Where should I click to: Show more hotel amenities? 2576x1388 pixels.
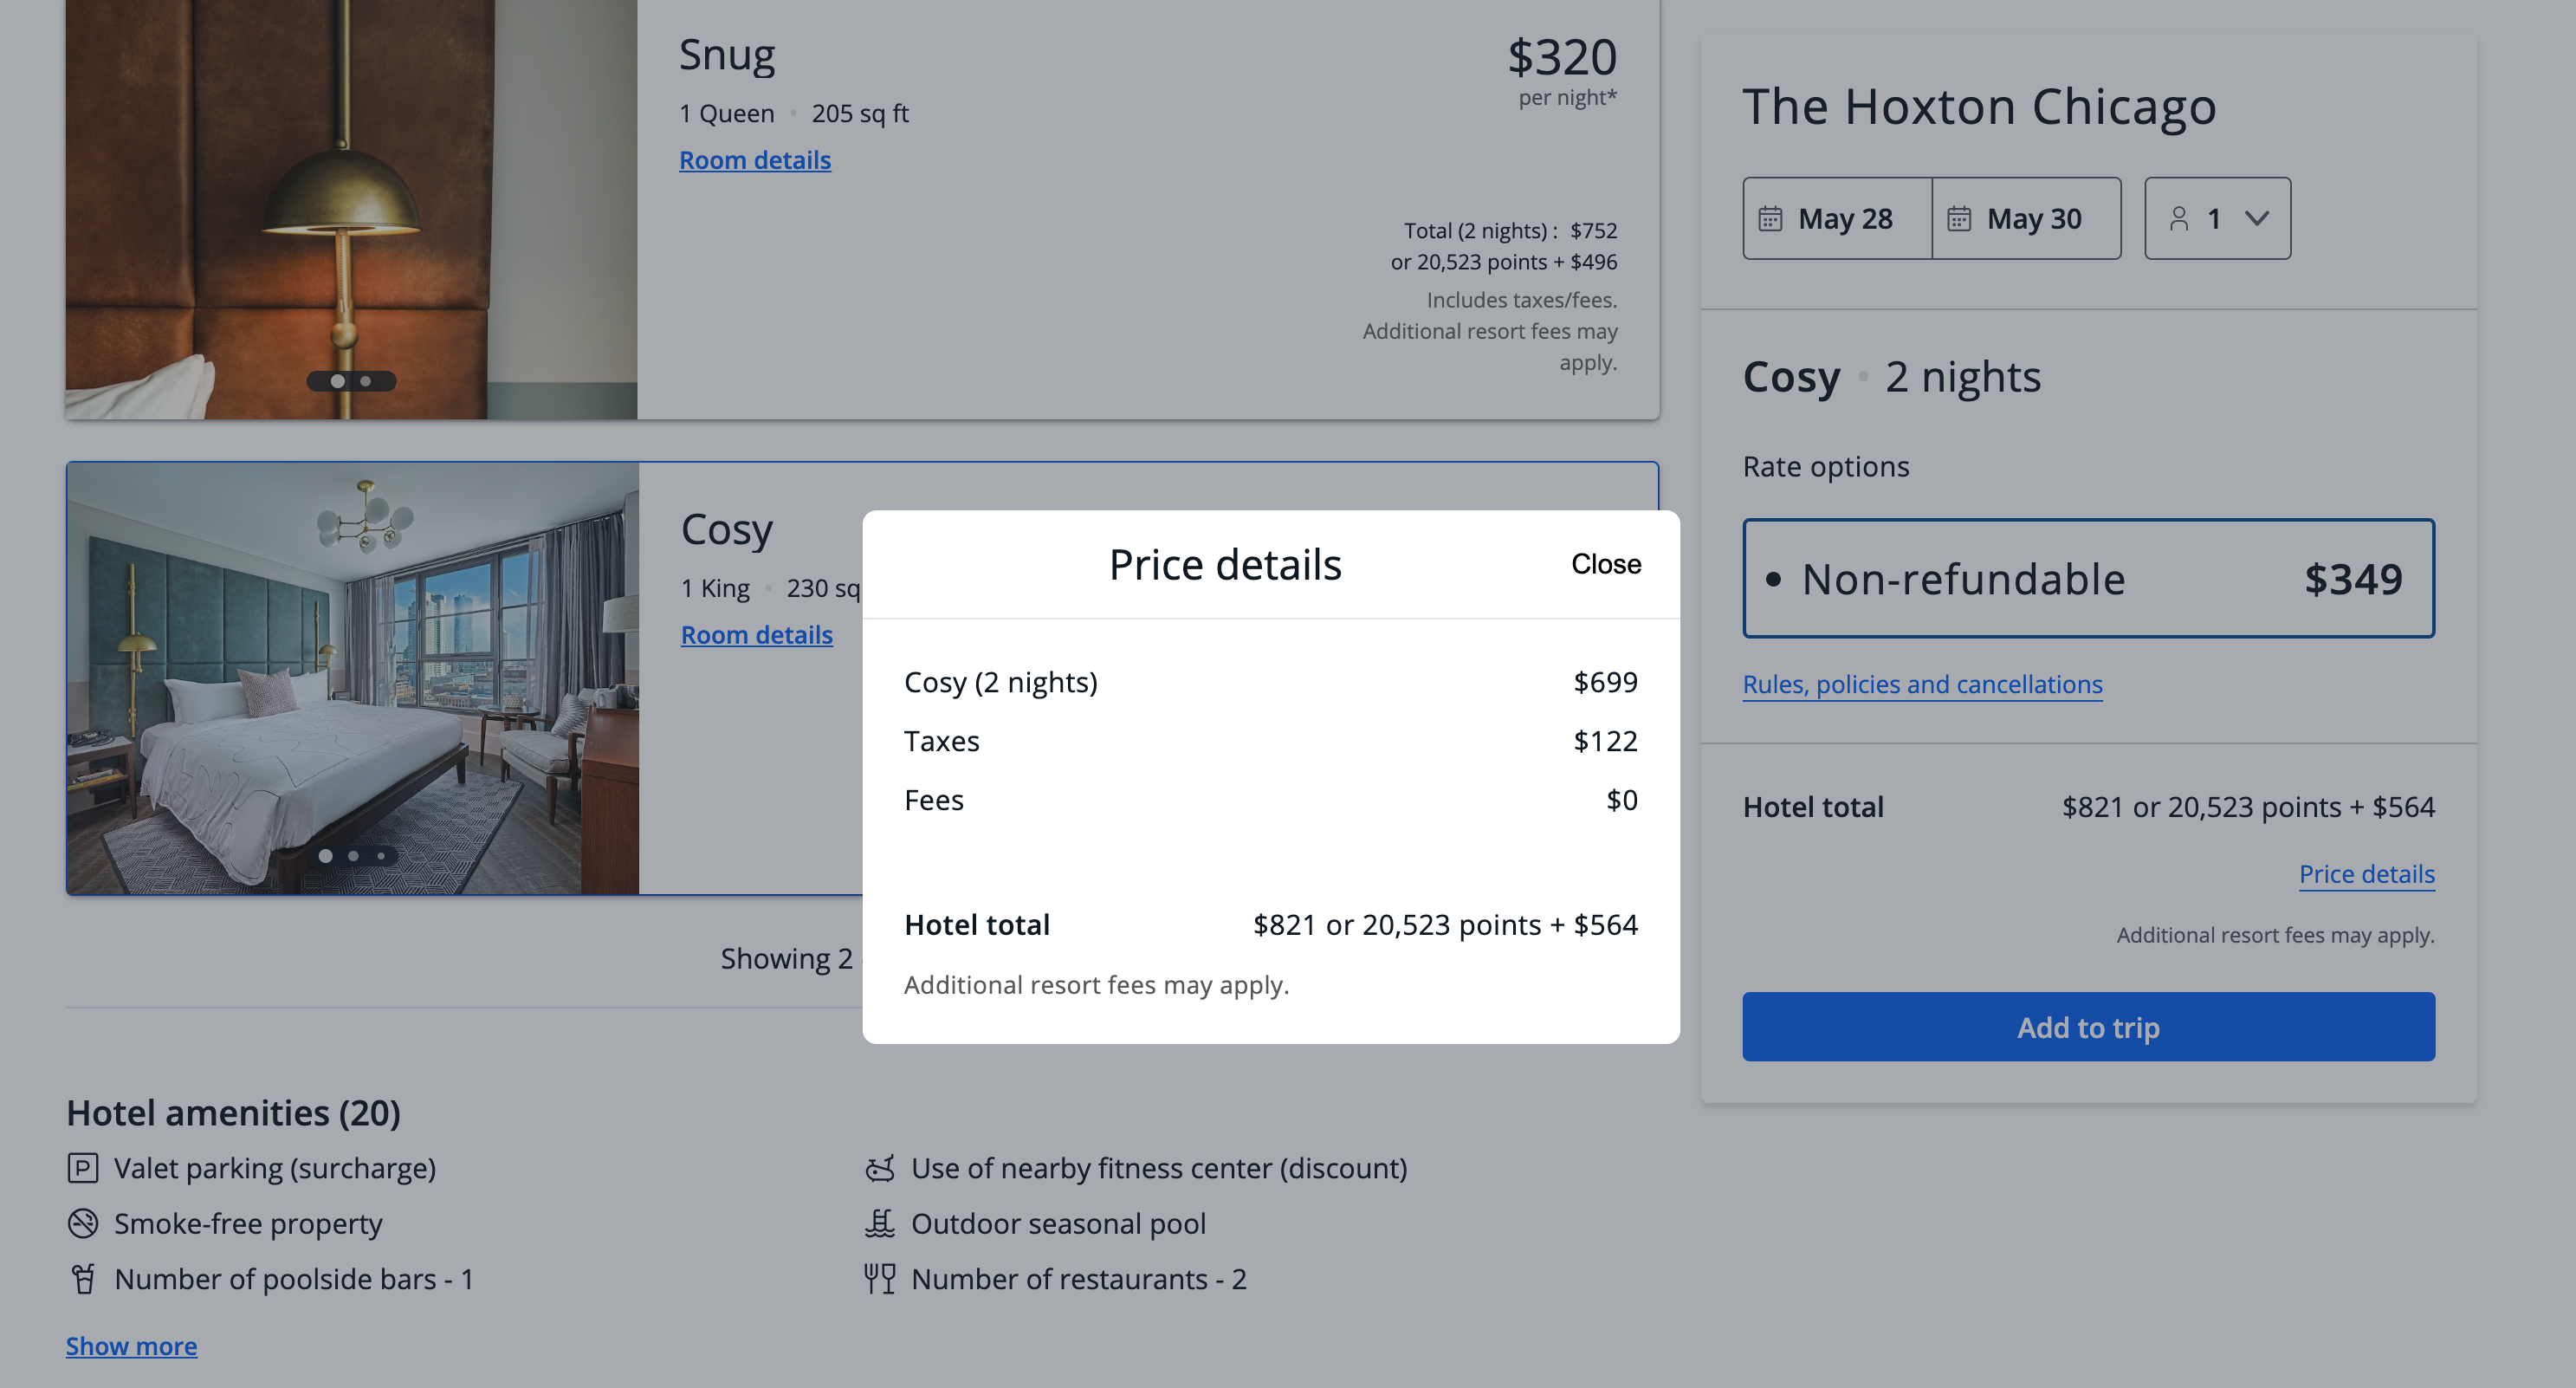131,1346
